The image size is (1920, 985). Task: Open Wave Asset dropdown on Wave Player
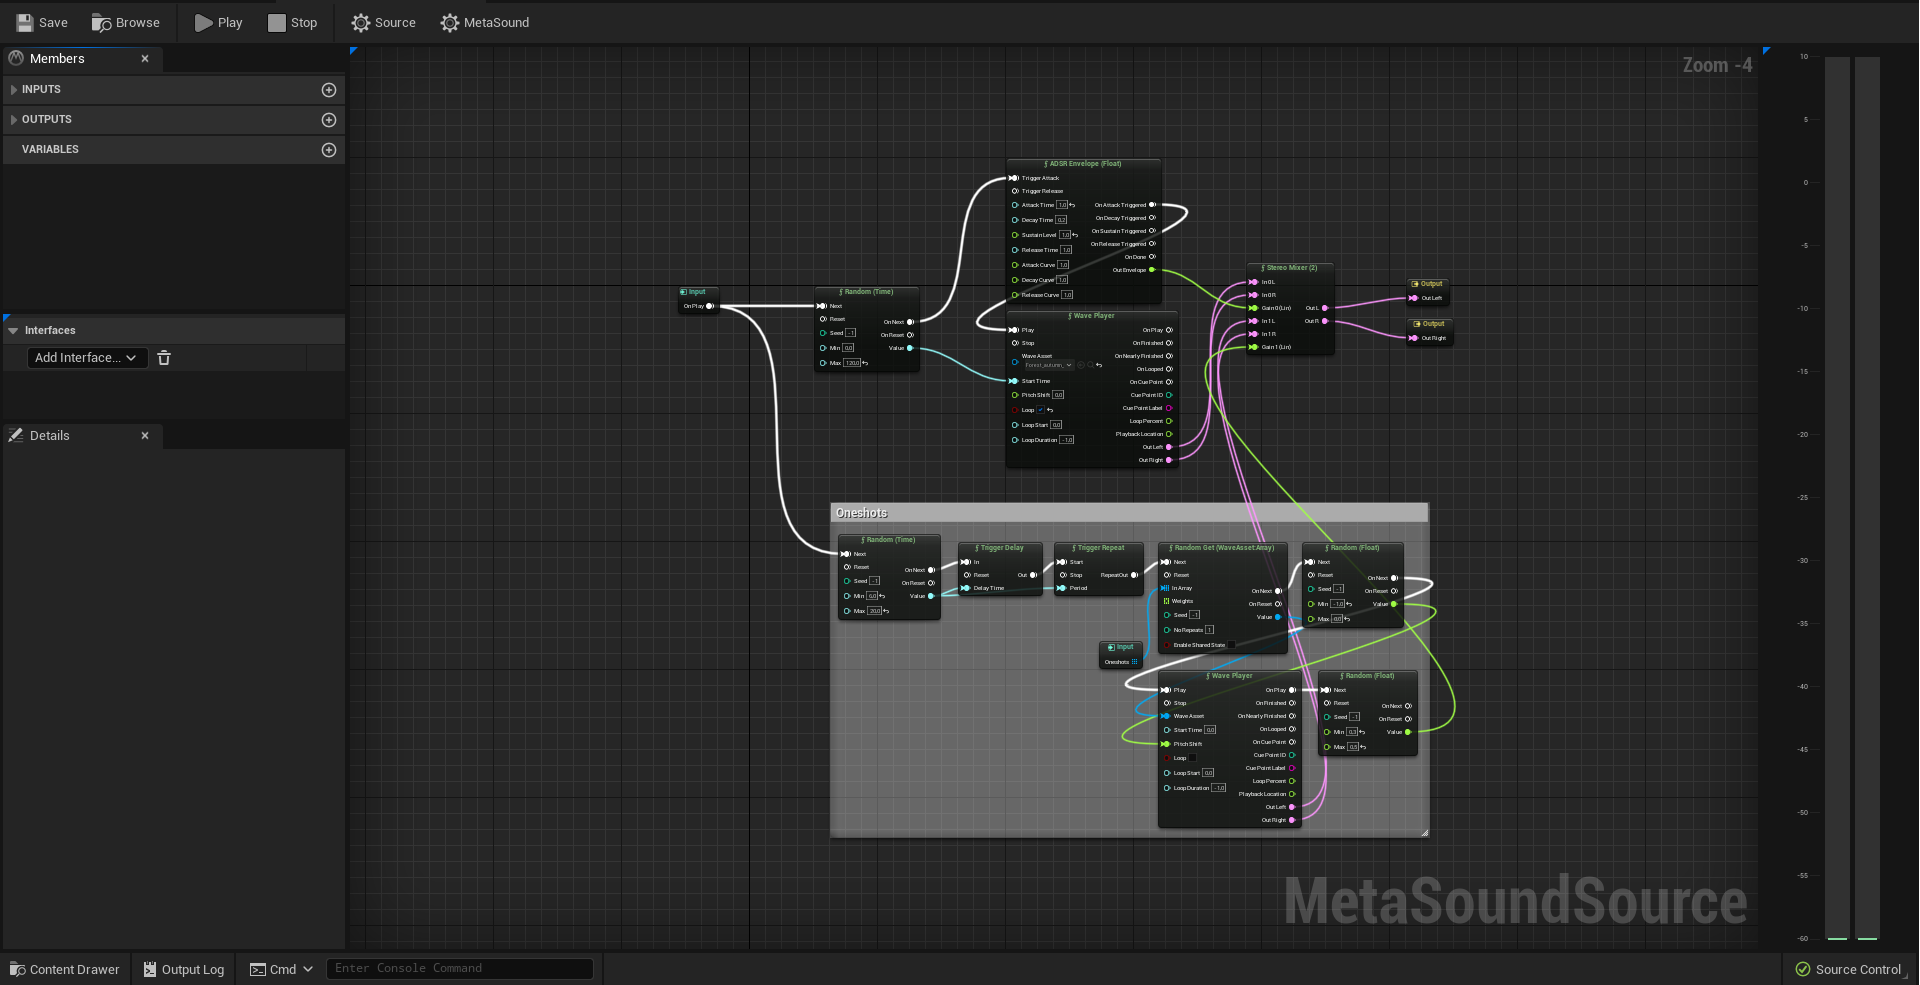tap(1048, 365)
